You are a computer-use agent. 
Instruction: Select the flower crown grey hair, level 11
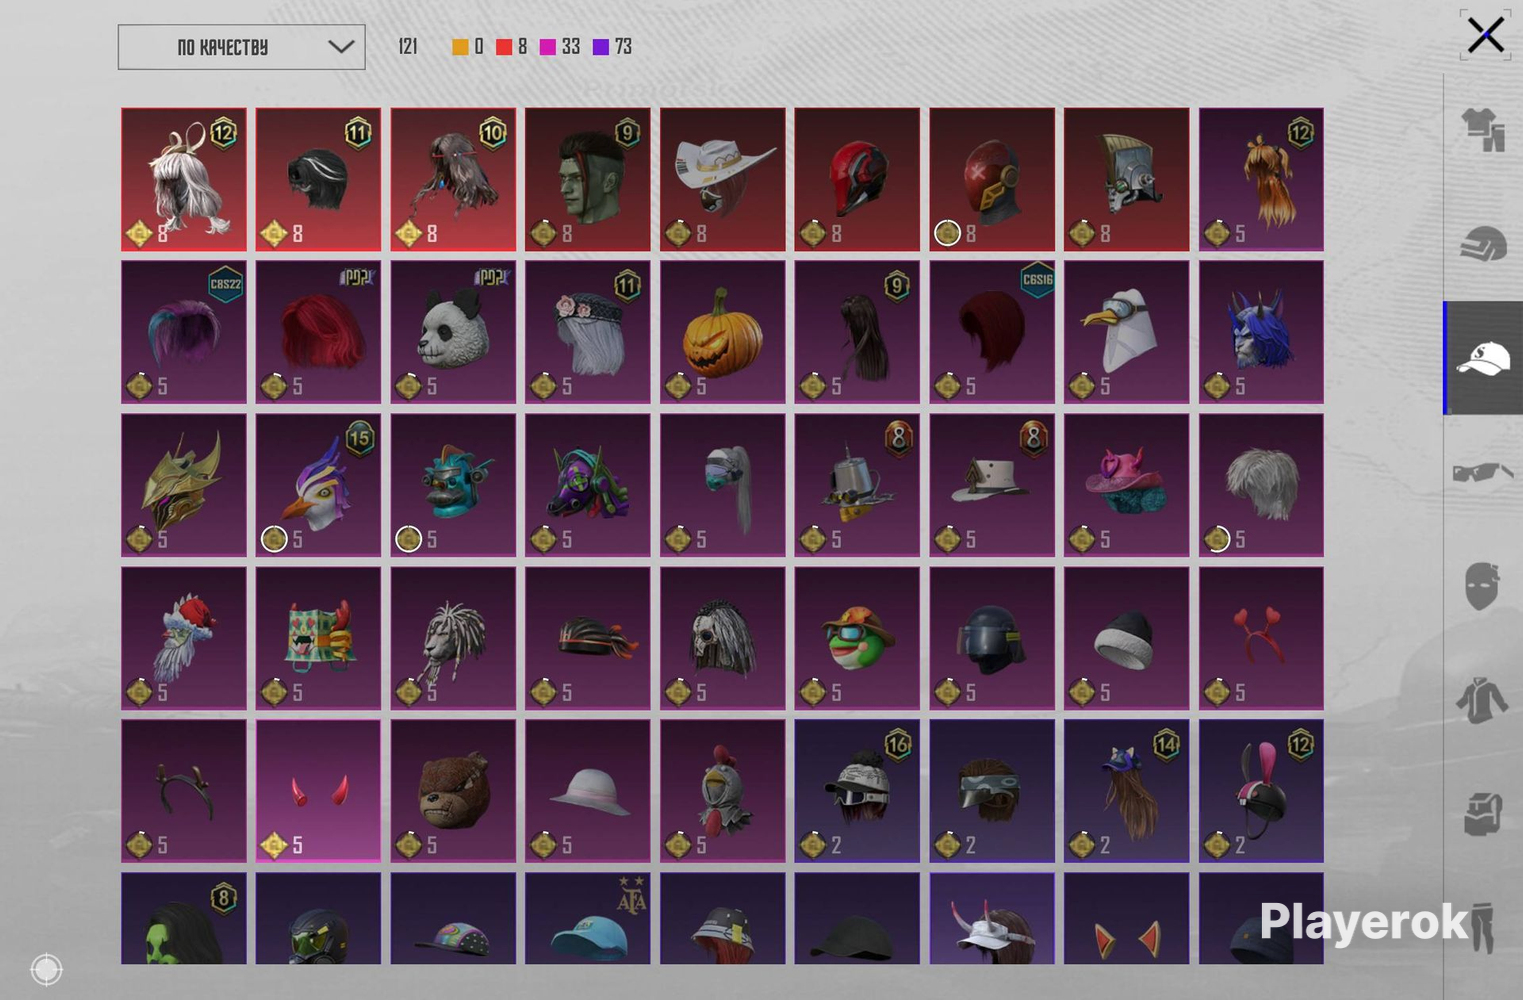click(588, 332)
